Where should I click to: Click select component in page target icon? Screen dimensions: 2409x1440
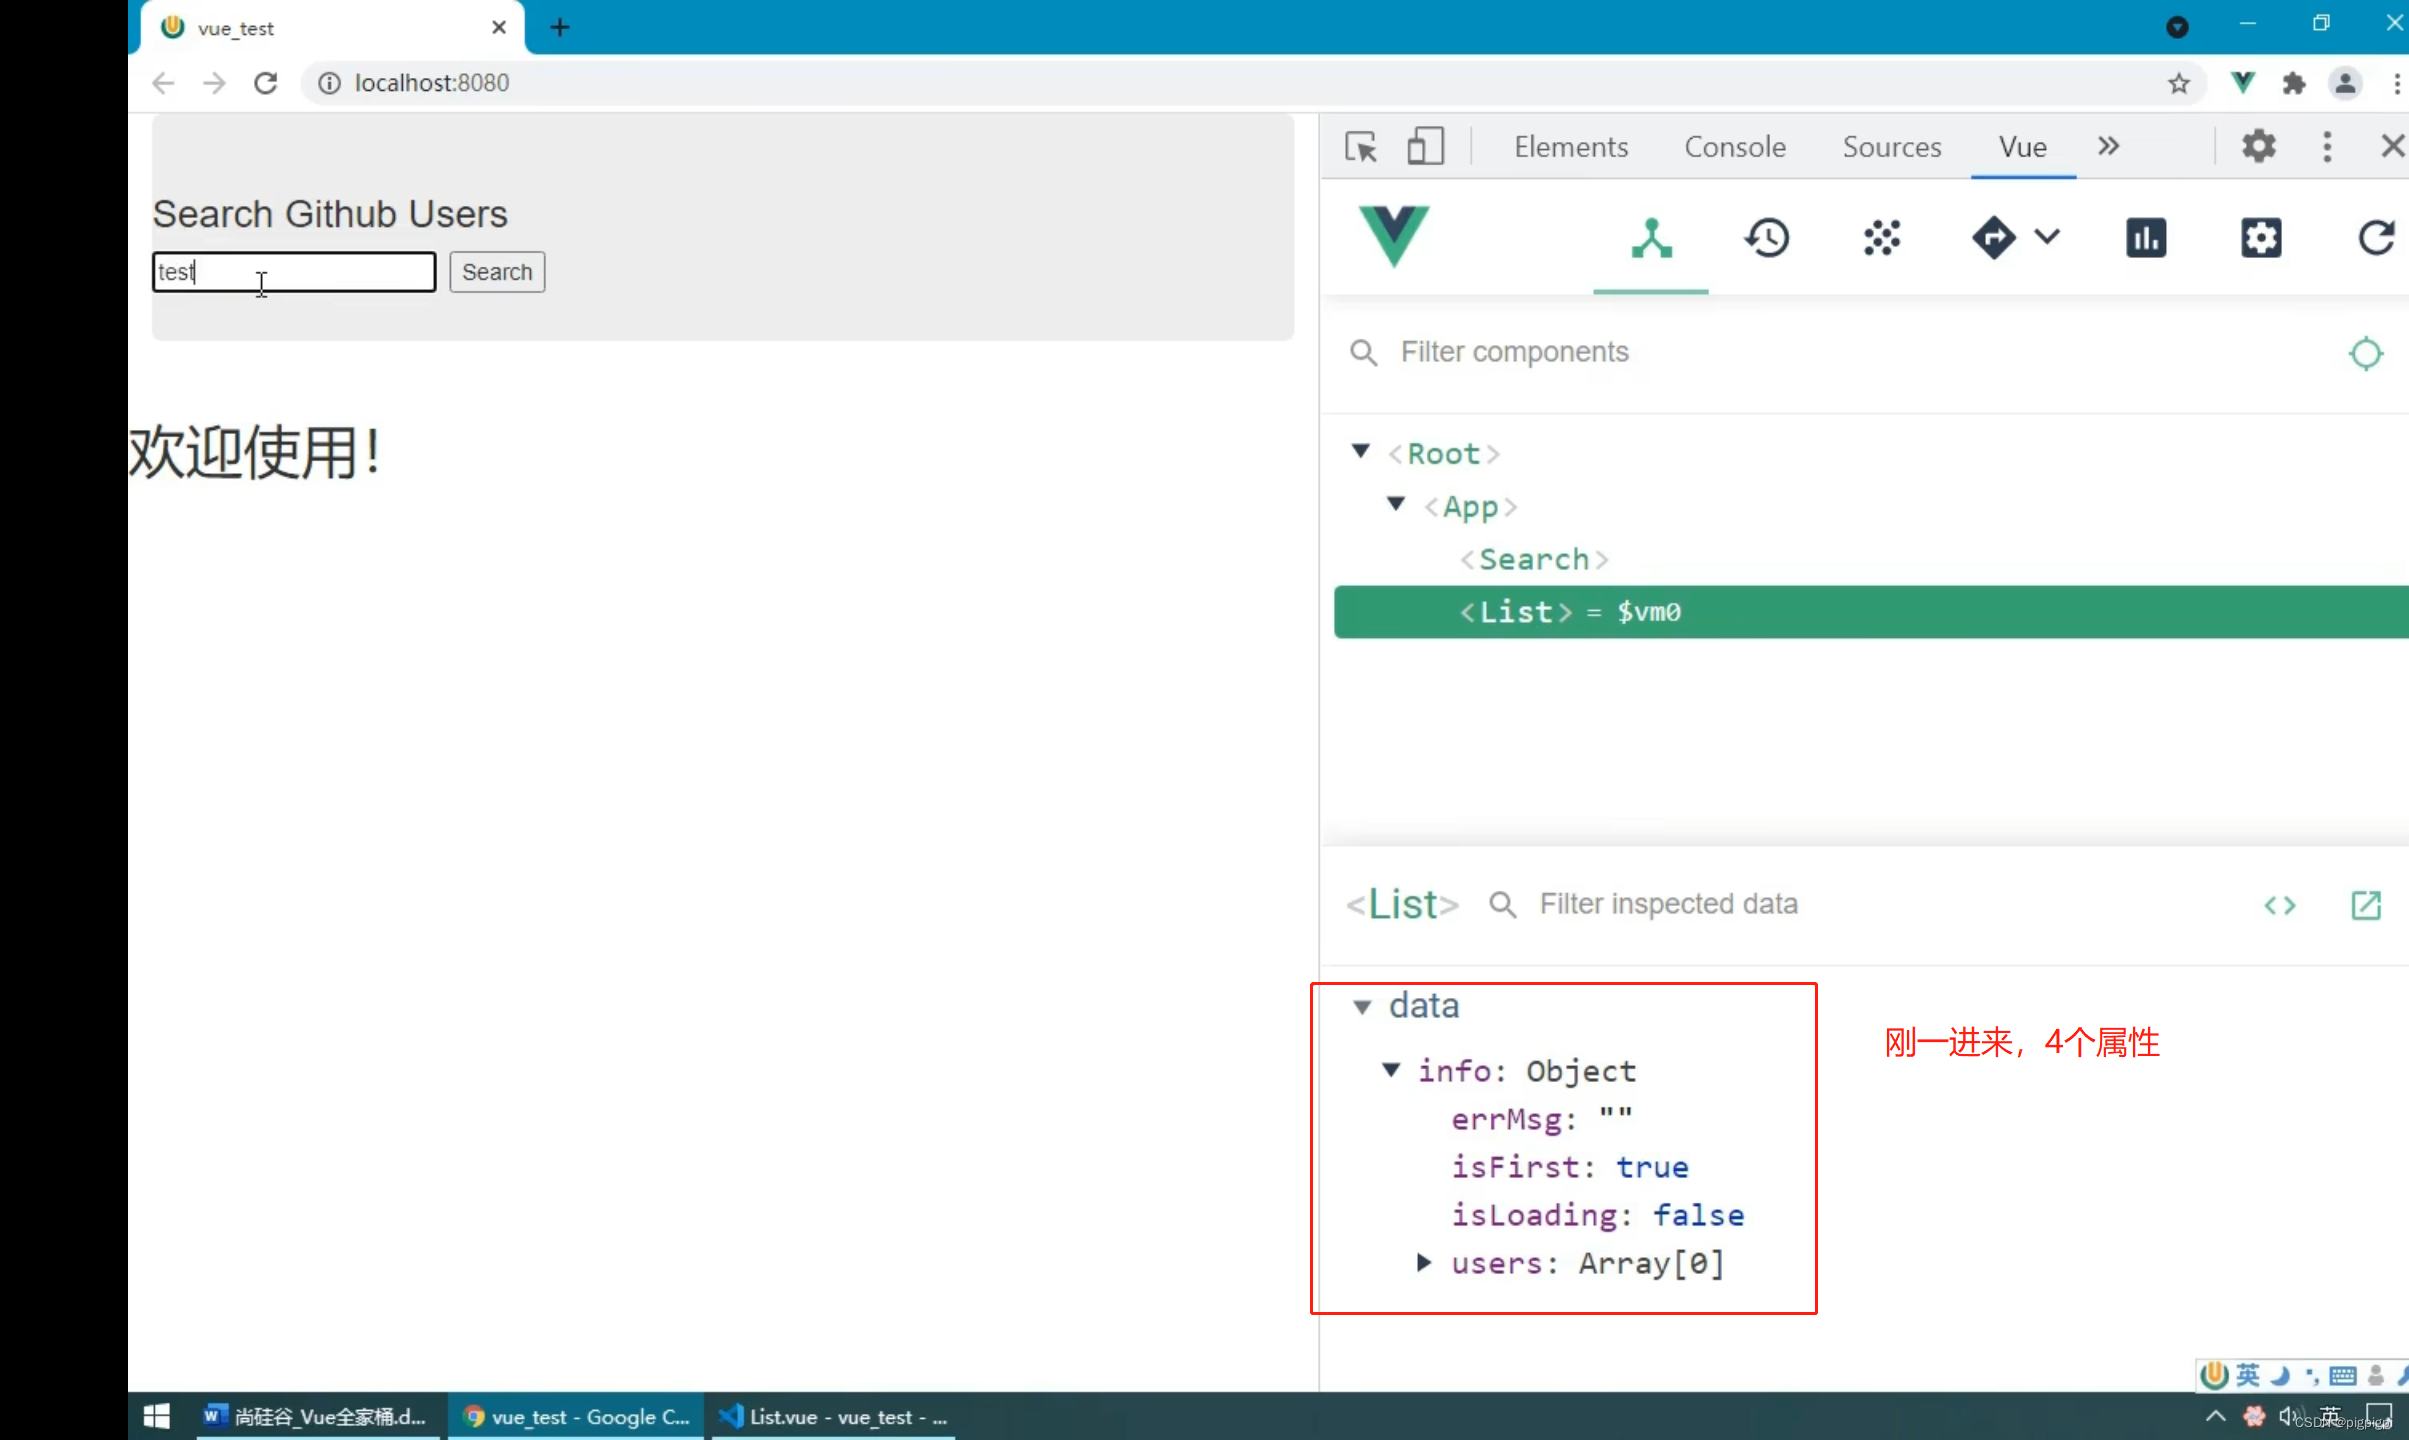[x=2365, y=353]
